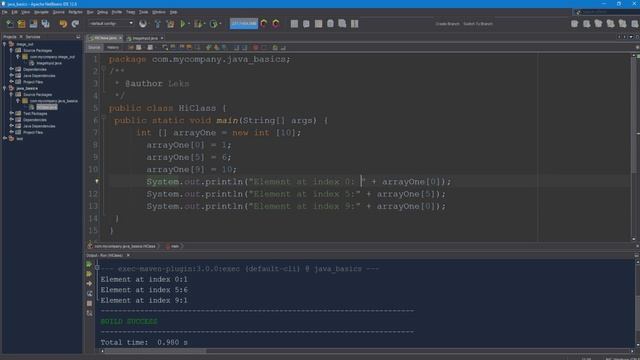640x360 pixels.
Task: Open the Window menu
Action: pos(159,12)
